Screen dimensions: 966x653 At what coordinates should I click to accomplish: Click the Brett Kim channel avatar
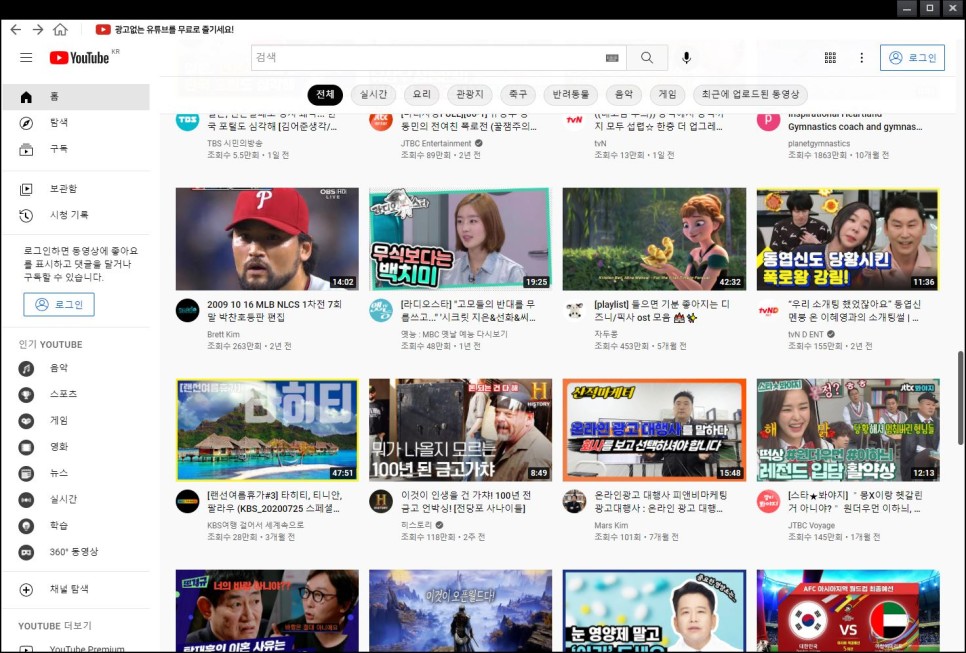coord(187,310)
